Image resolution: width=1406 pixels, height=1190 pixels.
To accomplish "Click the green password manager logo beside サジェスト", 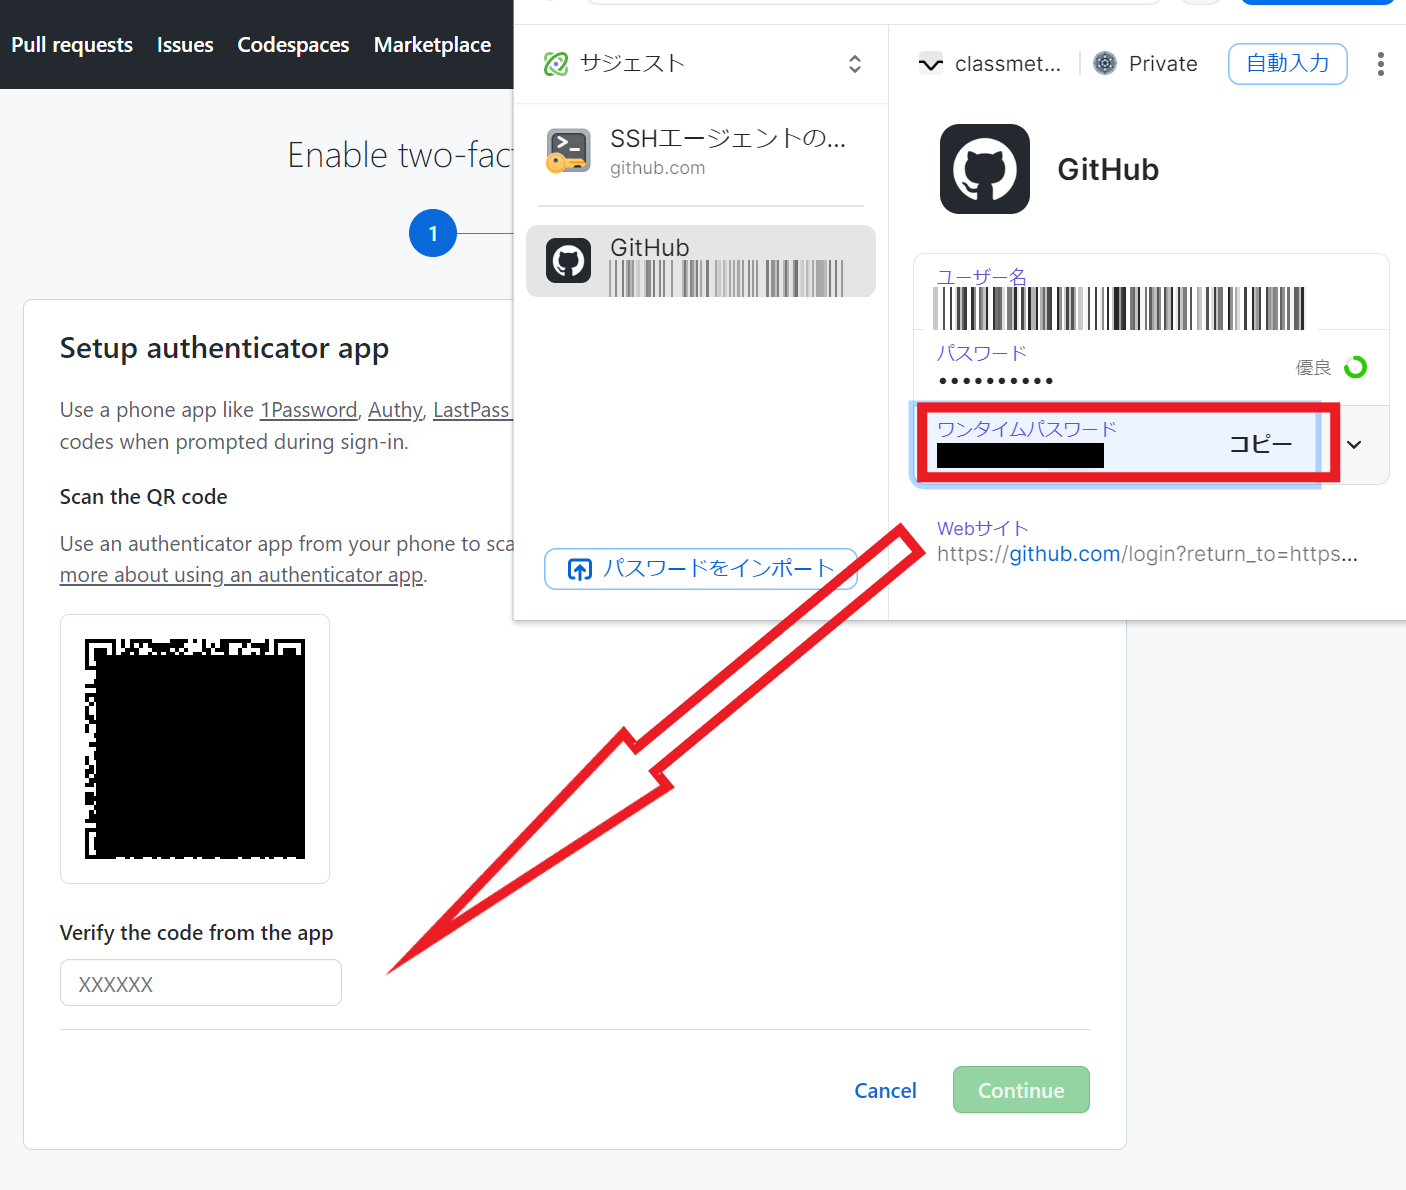I will [x=556, y=63].
